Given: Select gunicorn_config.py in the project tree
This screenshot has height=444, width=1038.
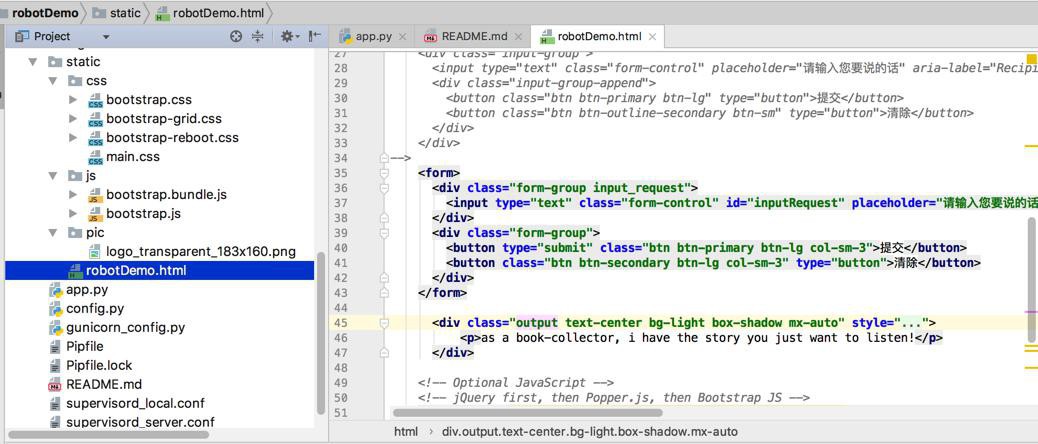Looking at the screenshot, I should point(126,328).
